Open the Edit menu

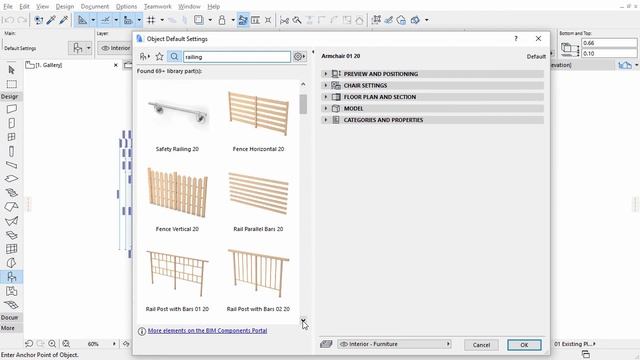click(24, 7)
